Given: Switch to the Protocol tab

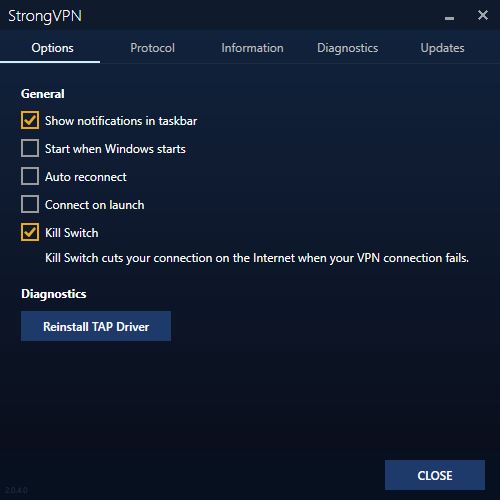Looking at the screenshot, I should pos(153,48).
